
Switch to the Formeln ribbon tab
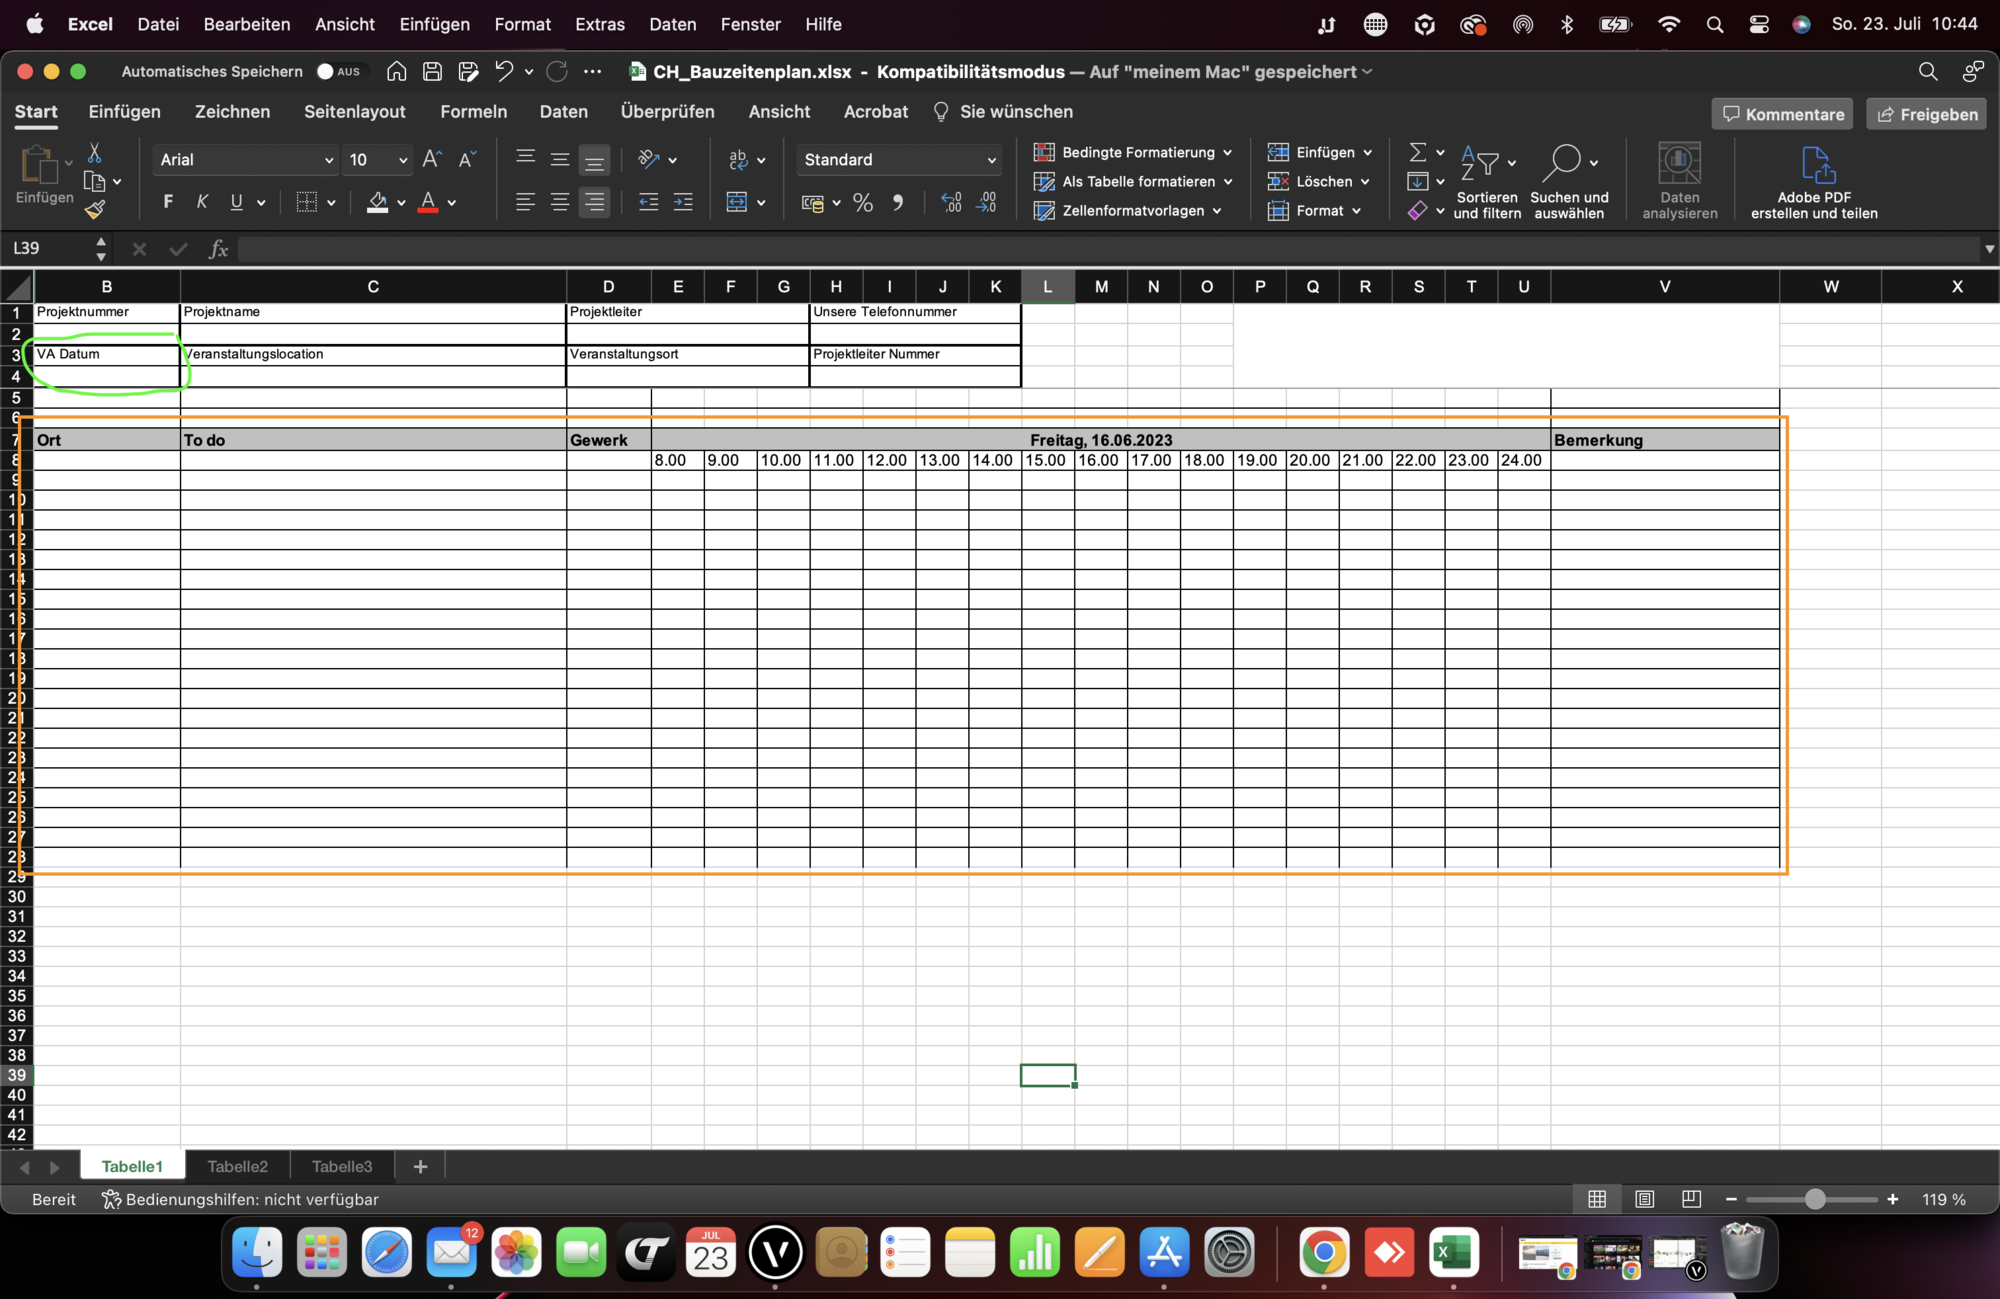pyautogui.click(x=474, y=111)
